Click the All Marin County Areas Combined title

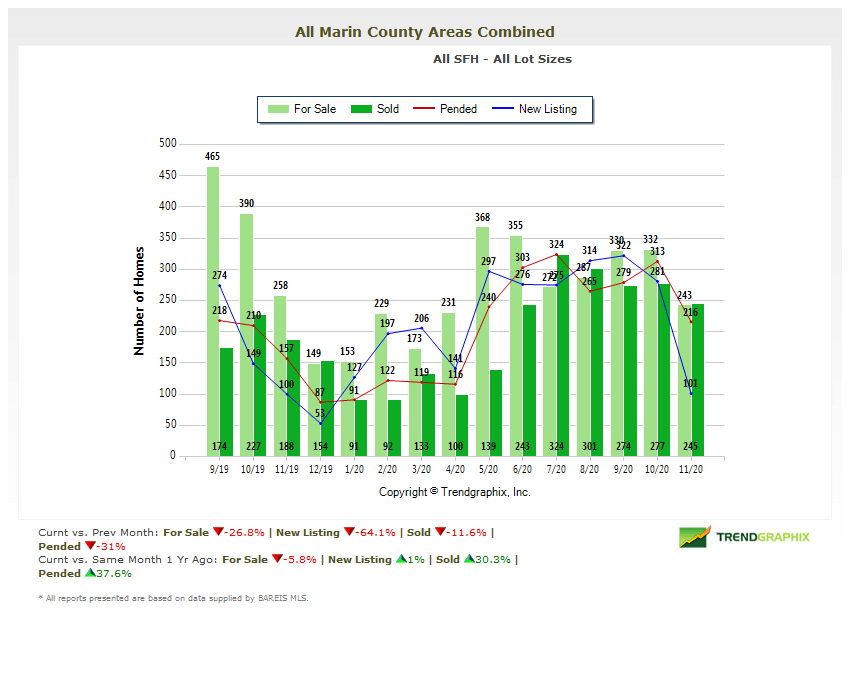425,32
